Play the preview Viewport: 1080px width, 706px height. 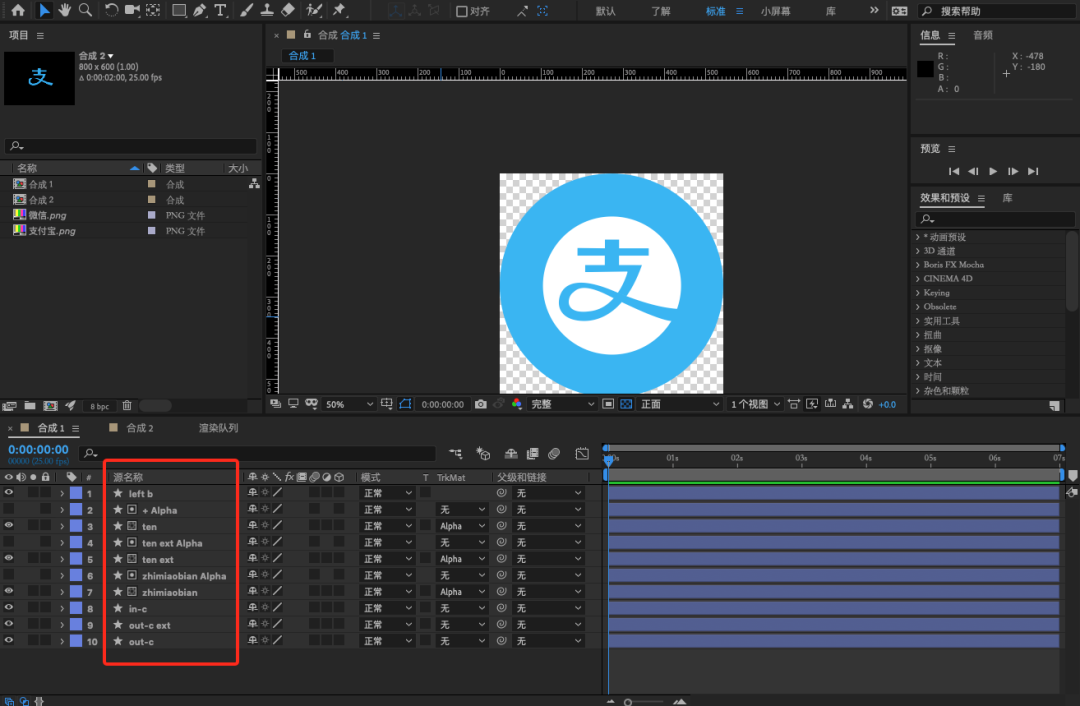tap(993, 172)
